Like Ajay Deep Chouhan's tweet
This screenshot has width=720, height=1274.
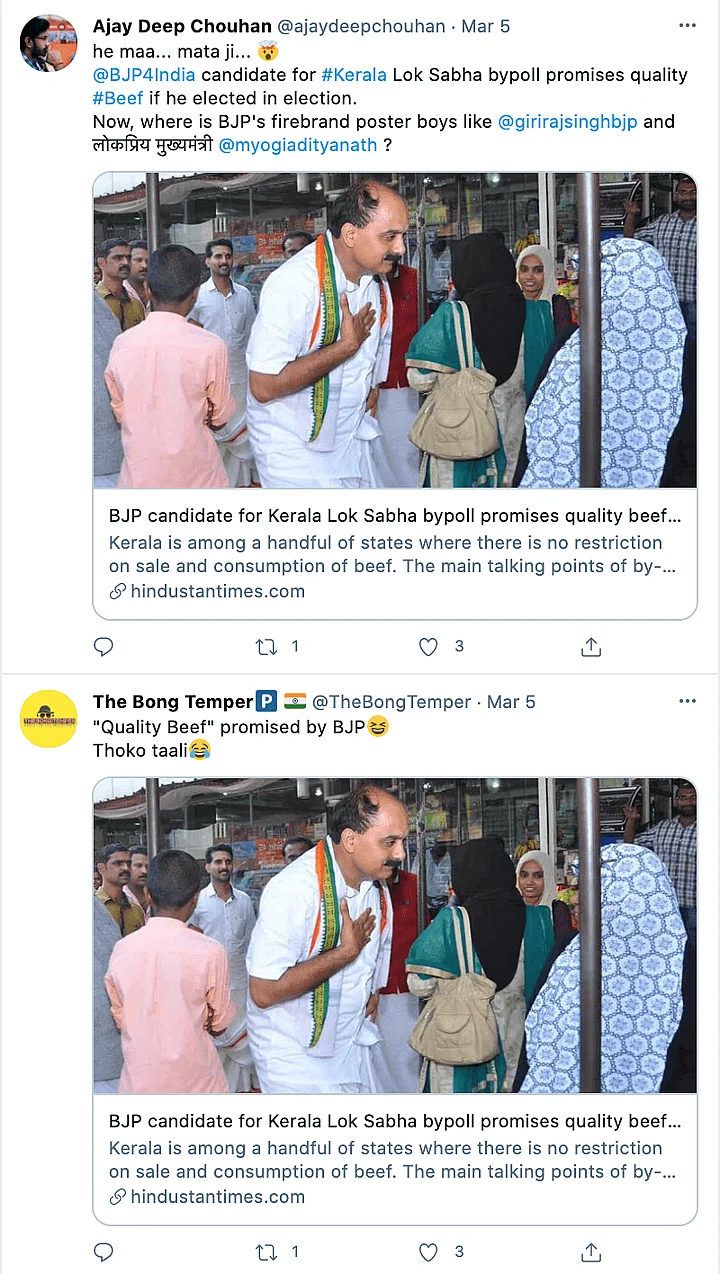pyautogui.click(x=428, y=647)
